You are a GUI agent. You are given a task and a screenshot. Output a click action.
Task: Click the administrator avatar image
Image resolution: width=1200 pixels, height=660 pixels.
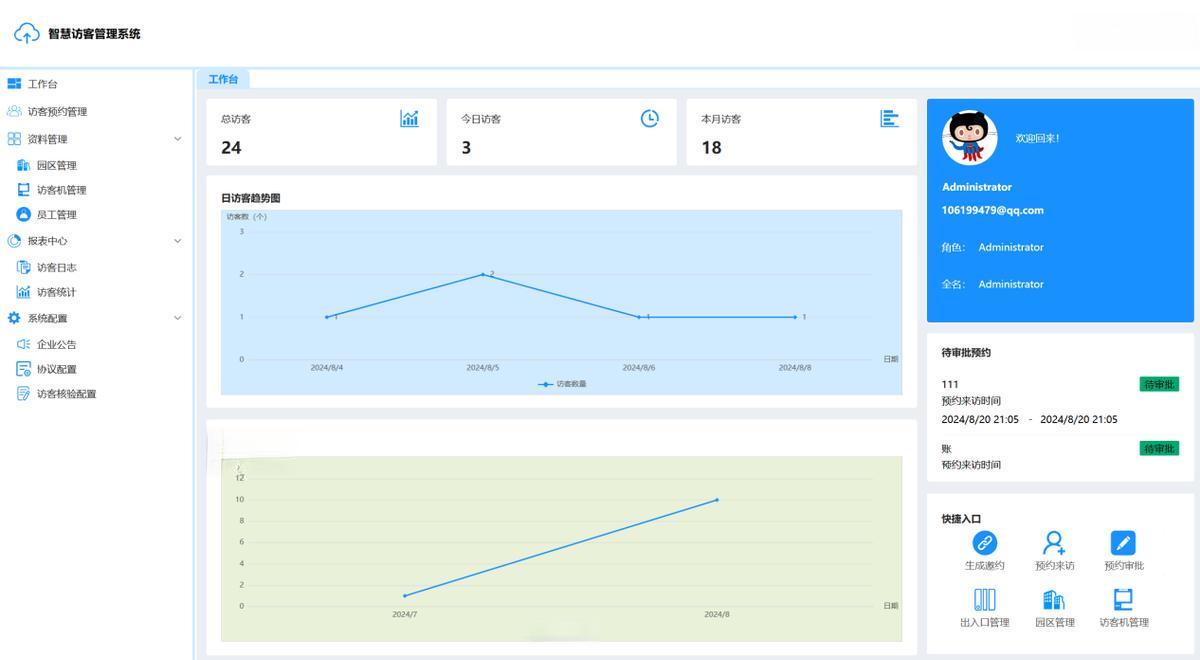pyautogui.click(x=970, y=138)
